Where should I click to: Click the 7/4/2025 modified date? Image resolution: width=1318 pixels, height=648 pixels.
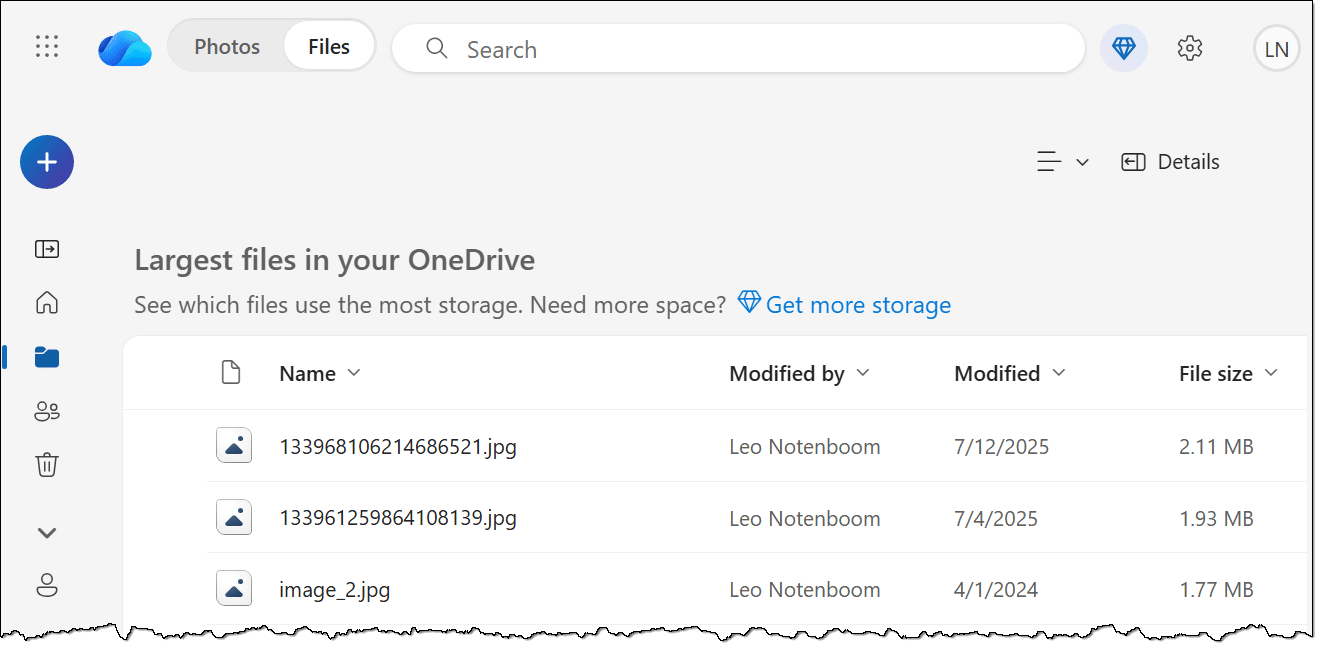[x=996, y=519]
